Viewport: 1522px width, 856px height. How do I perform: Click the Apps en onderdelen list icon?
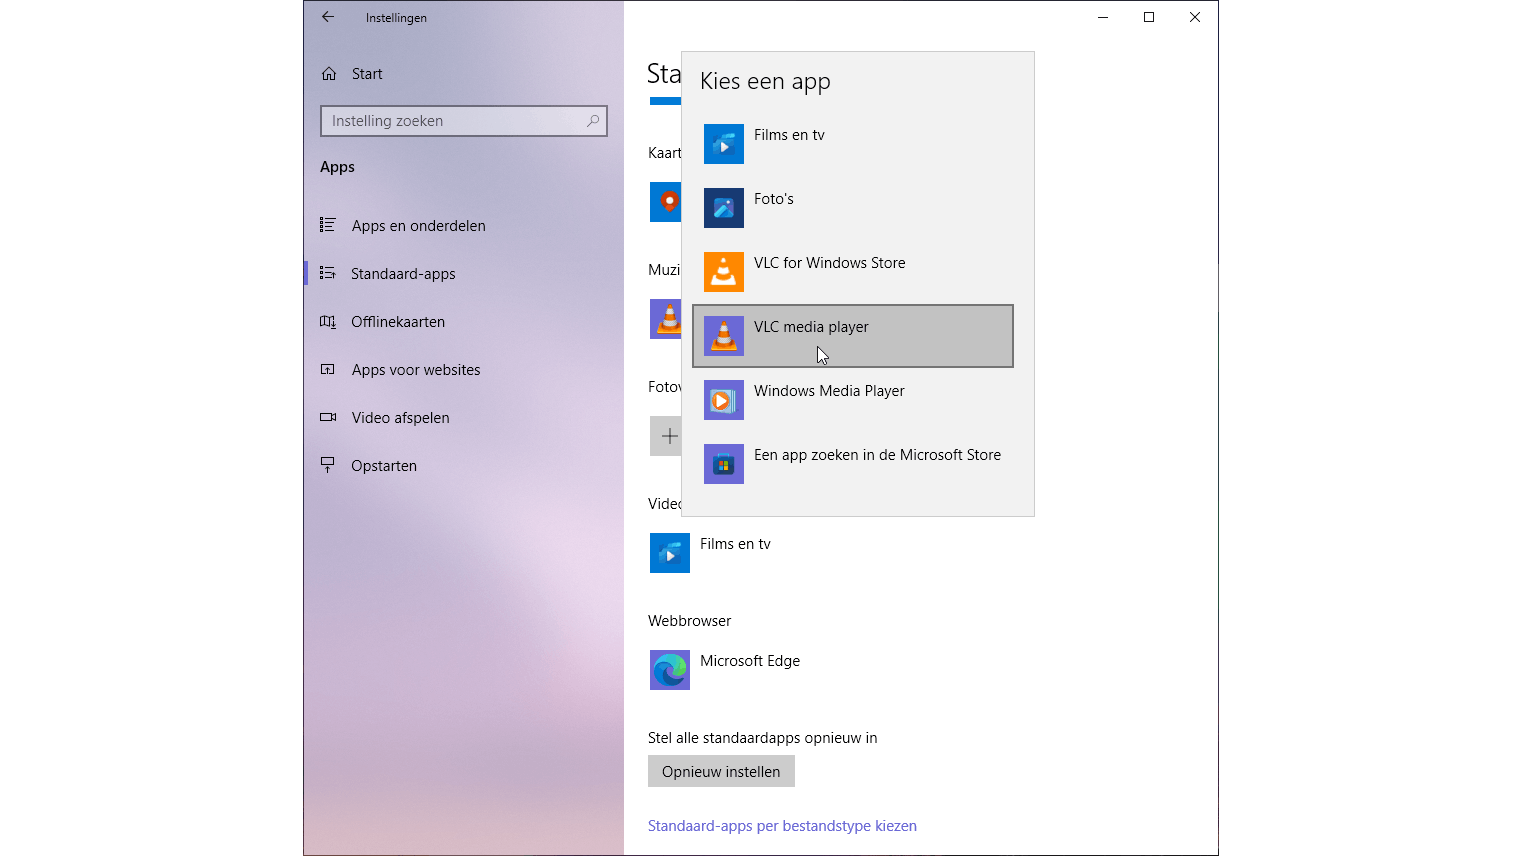[x=327, y=225]
